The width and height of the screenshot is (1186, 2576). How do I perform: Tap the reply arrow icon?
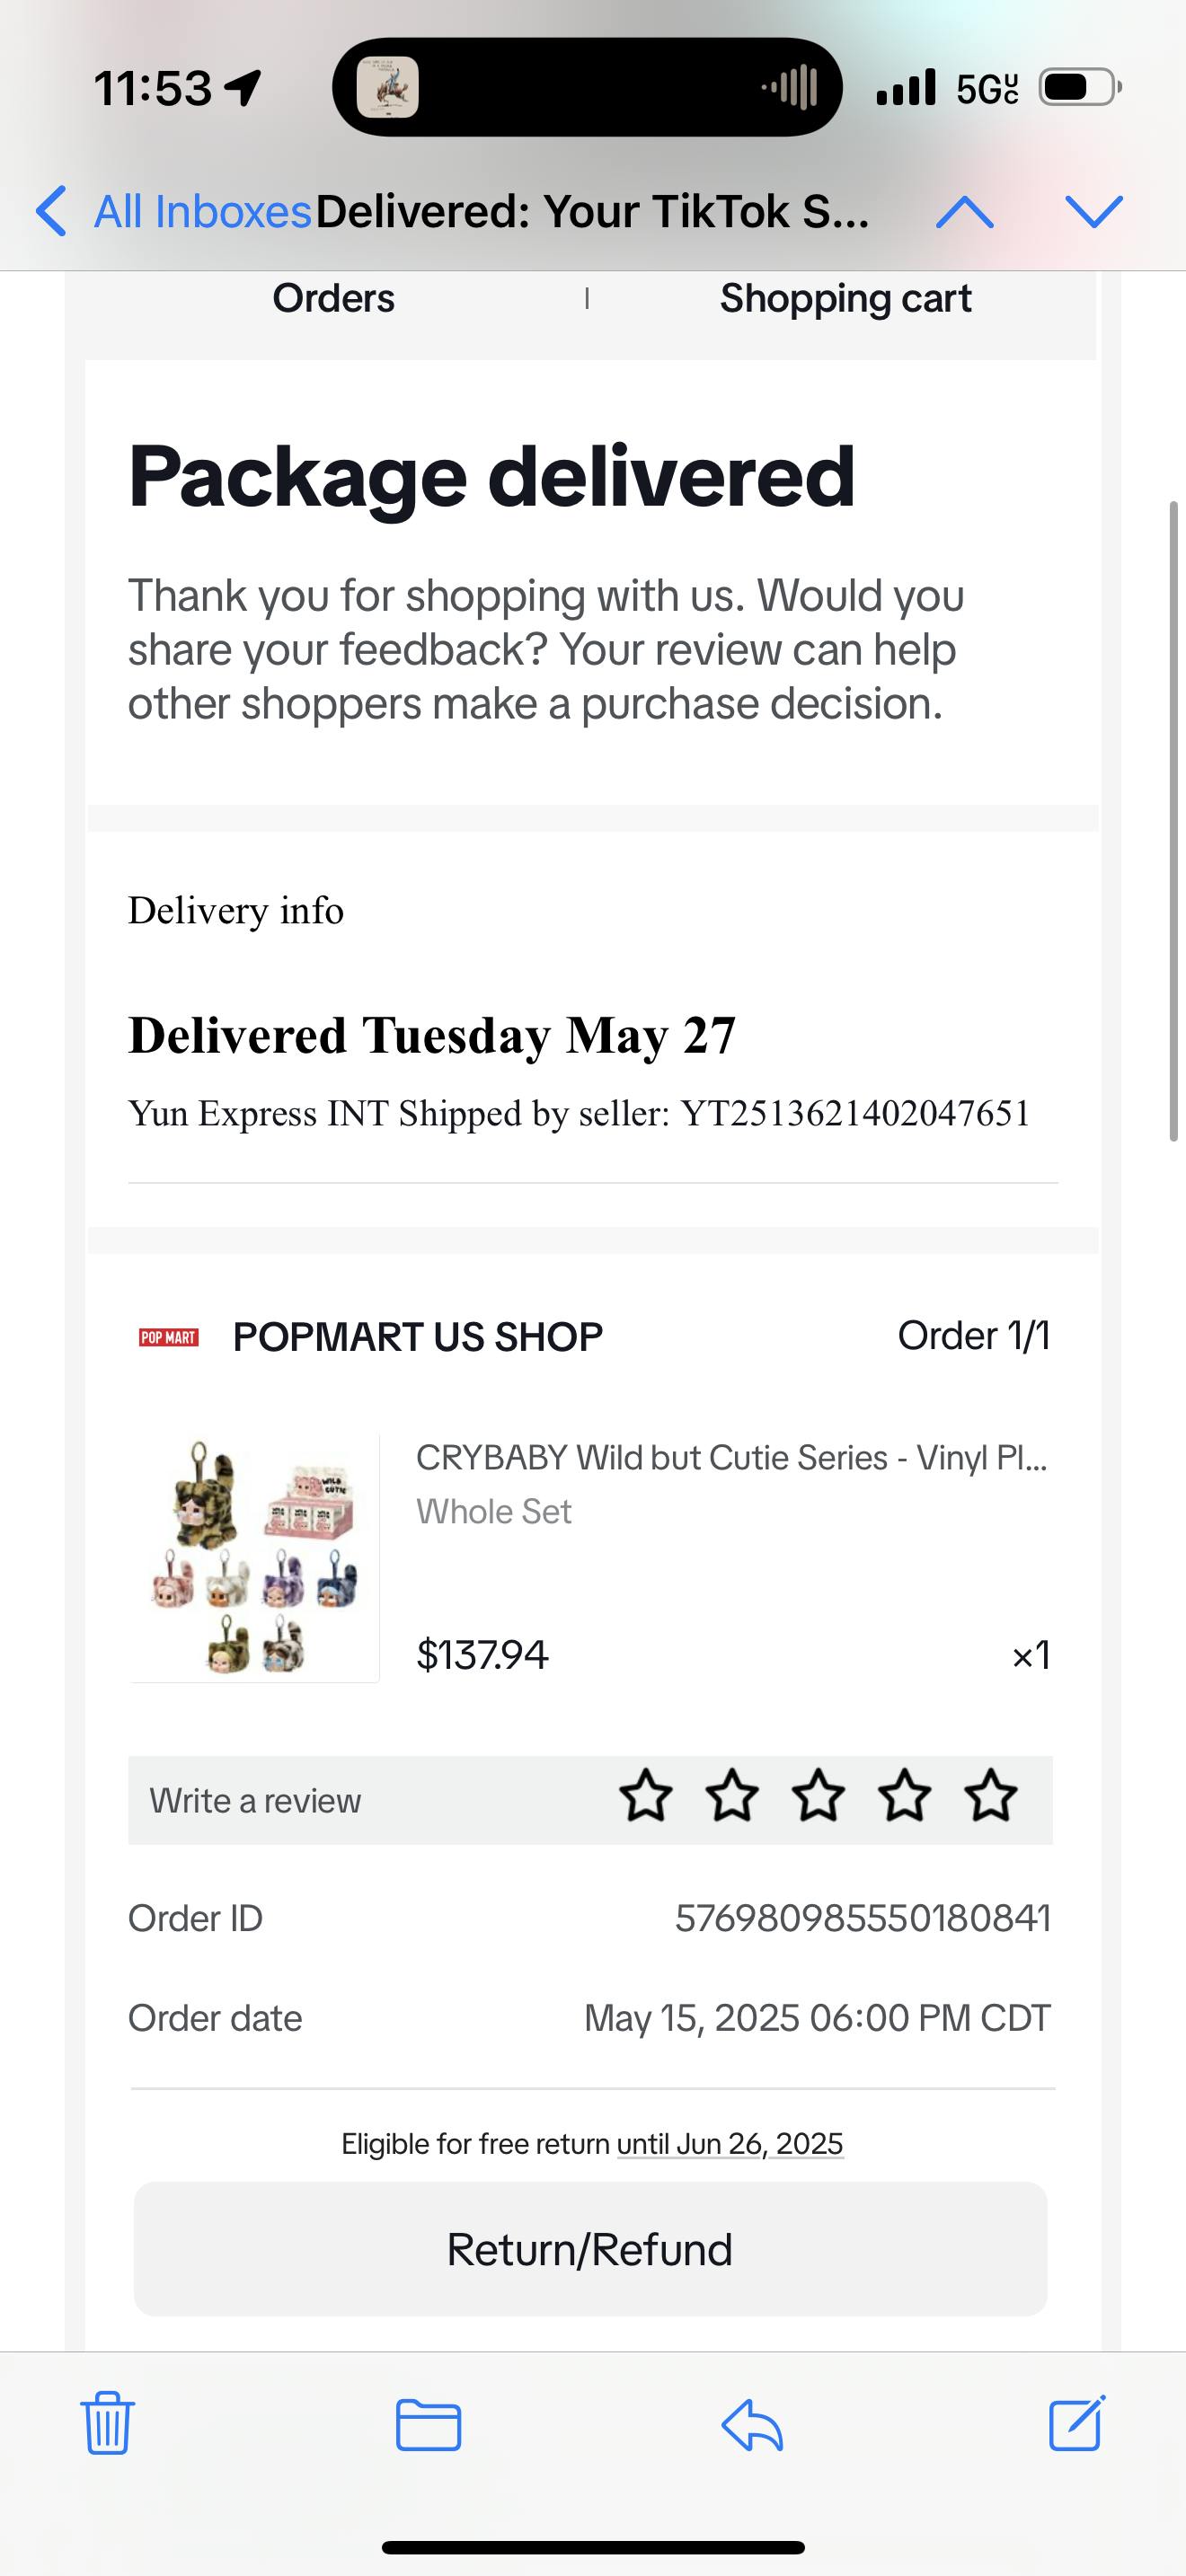click(751, 2425)
